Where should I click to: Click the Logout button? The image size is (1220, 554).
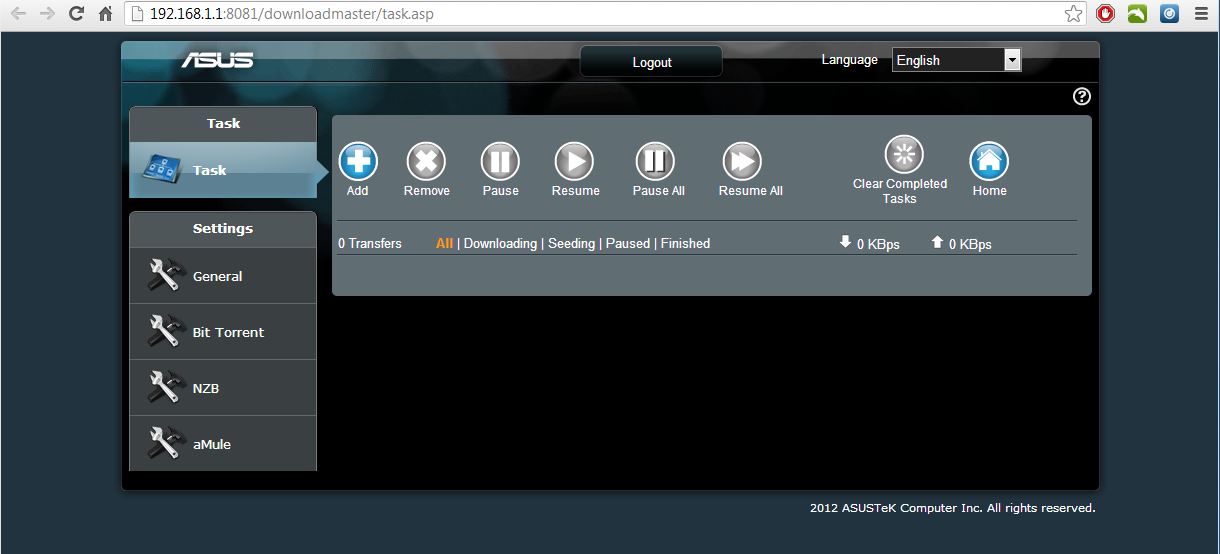pyautogui.click(x=651, y=62)
